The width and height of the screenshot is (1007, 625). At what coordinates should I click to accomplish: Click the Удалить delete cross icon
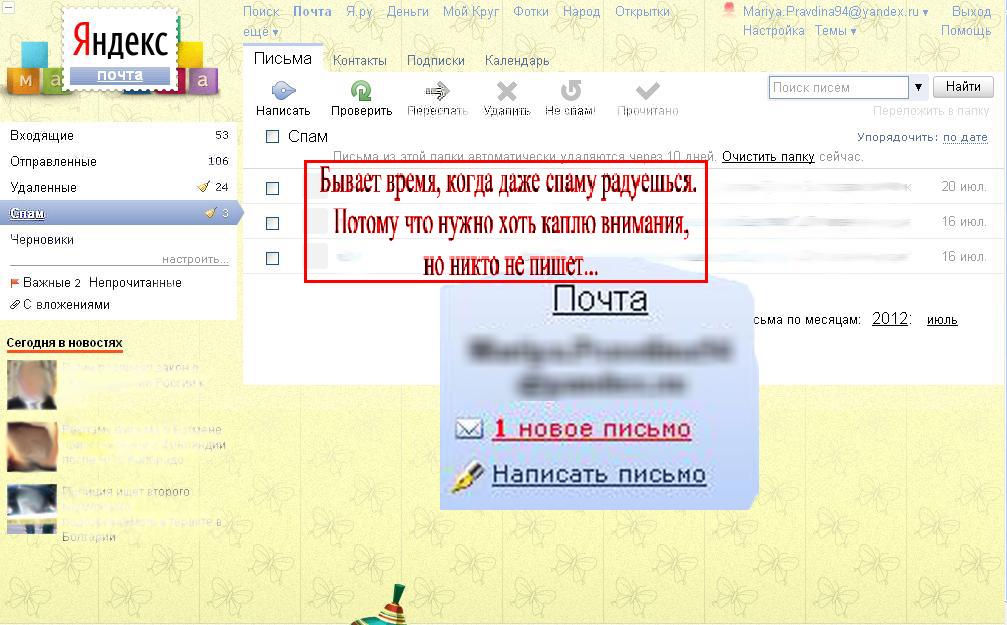(x=507, y=91)
